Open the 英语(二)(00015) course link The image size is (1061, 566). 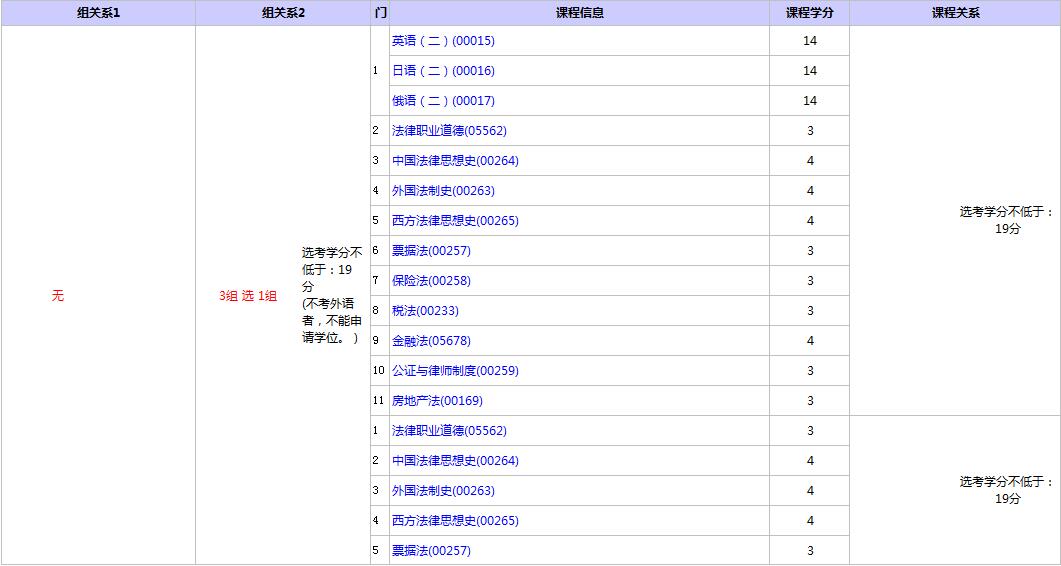(443, 41)
